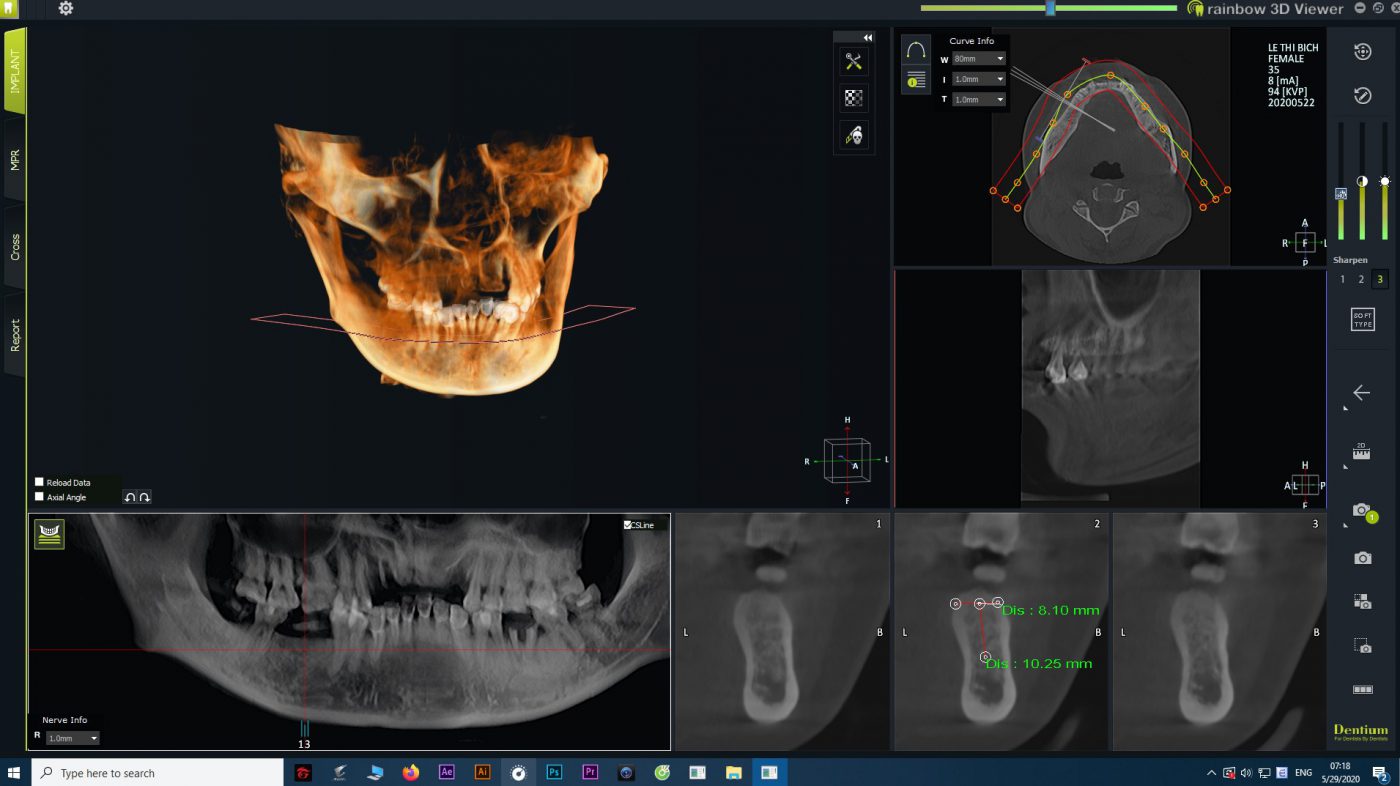Click the skull rendering preset icon
Screen dimensions: 1400x786
coord(854,134)
